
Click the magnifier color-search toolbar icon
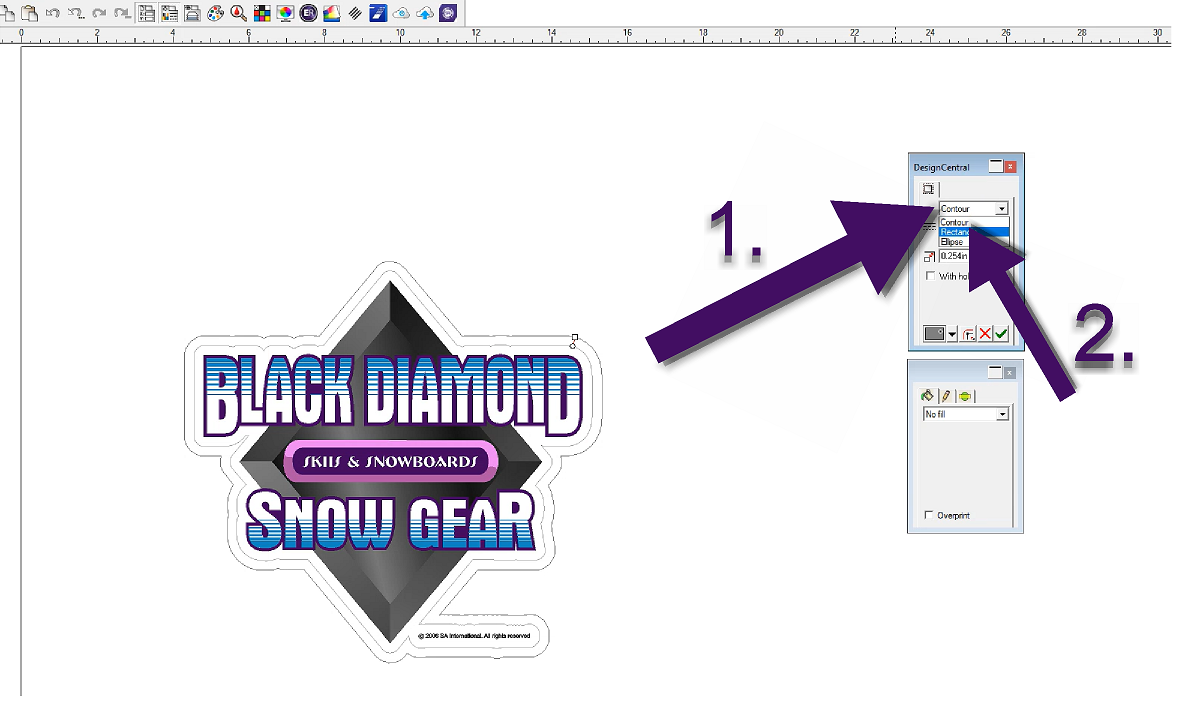[x=238, y=13]
